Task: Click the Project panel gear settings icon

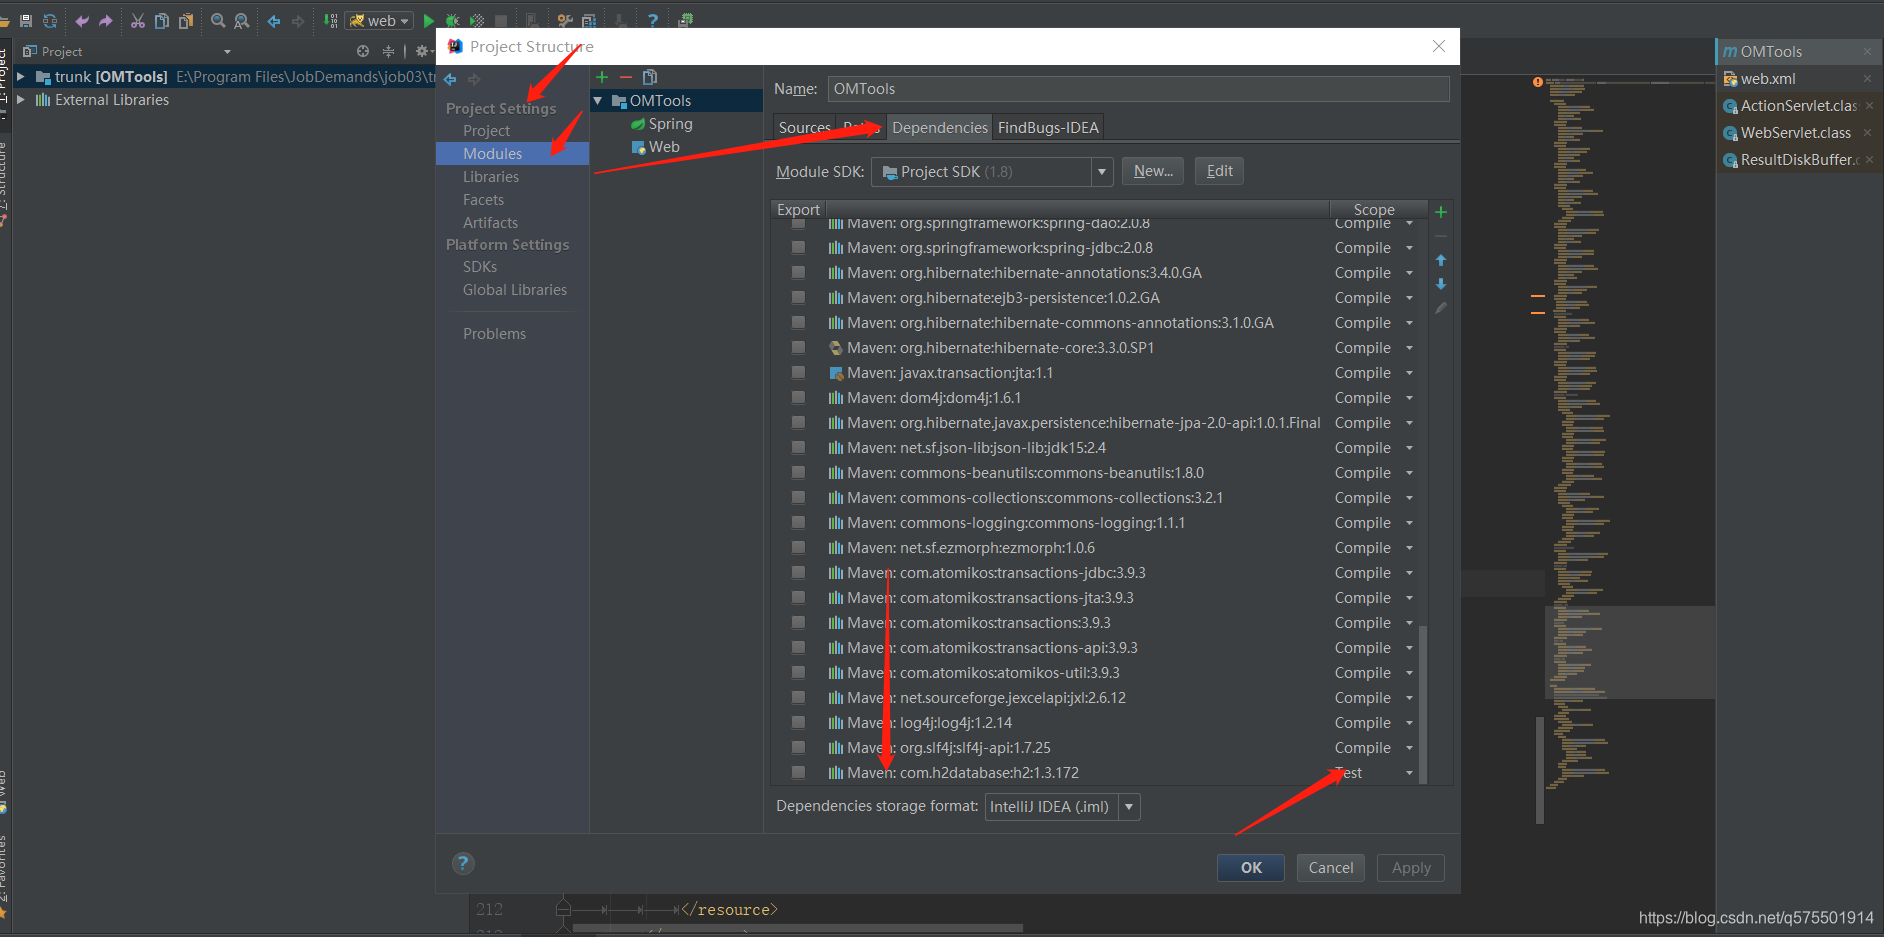Action: tap(421, 51)
